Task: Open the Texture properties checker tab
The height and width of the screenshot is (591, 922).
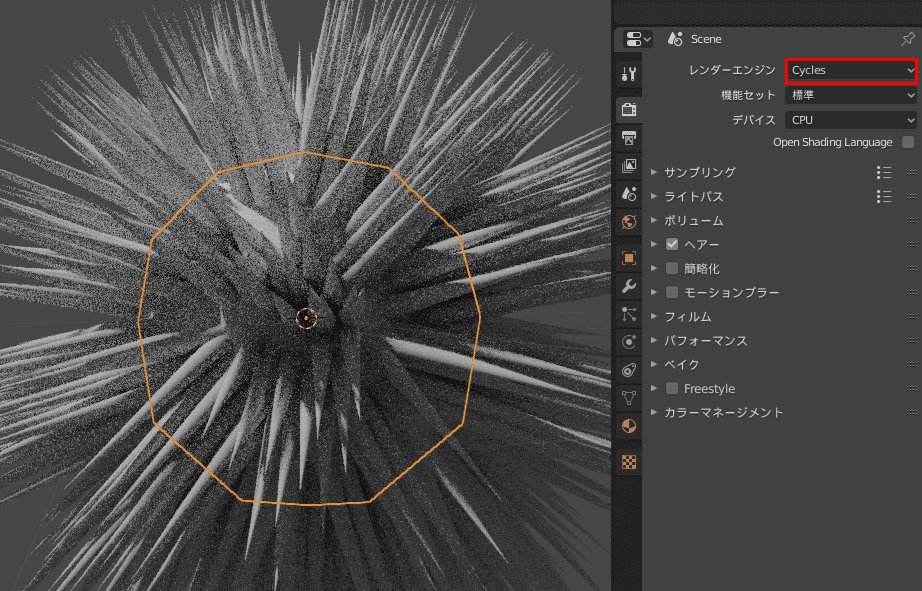Action: point(629,462)
